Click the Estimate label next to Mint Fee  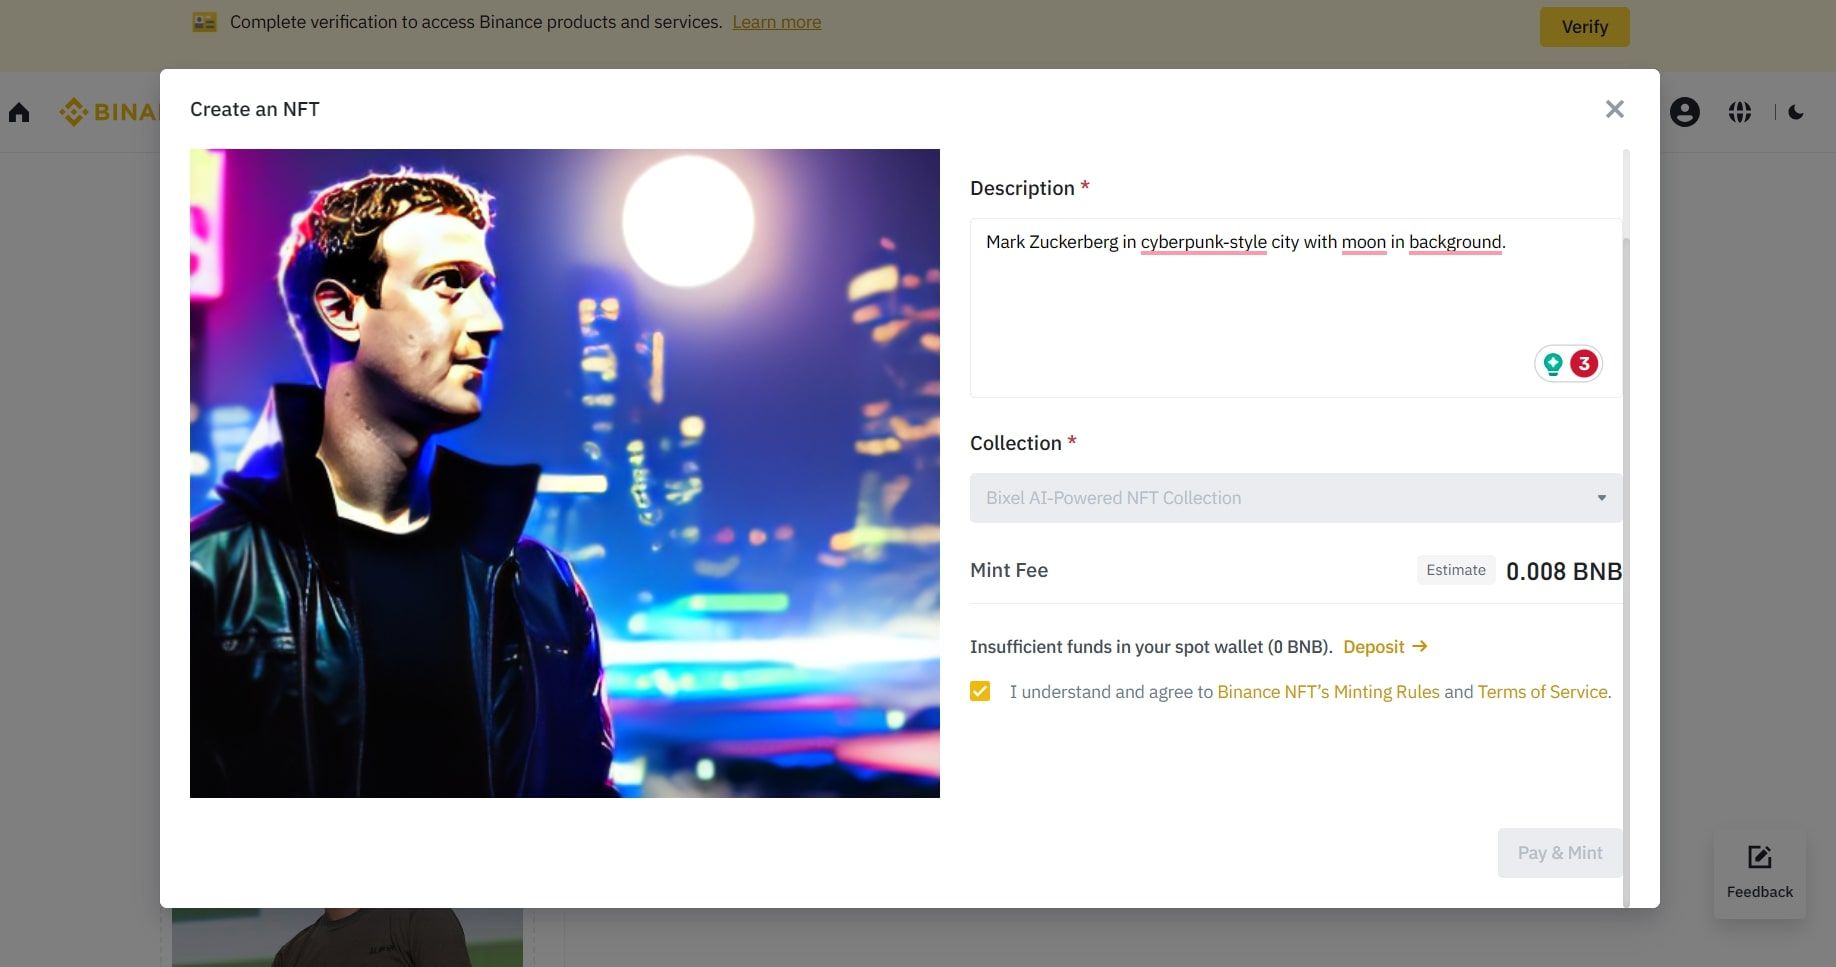pyautogui.click(x=1455, y=569)
